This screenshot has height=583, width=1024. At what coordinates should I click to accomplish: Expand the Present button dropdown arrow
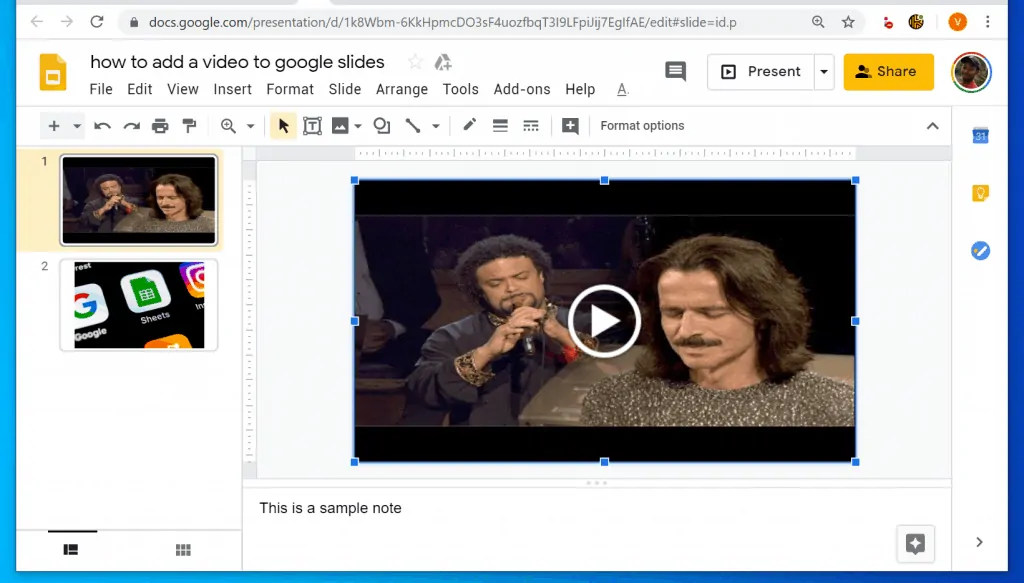pyautogui.click(x=824, y=72)
